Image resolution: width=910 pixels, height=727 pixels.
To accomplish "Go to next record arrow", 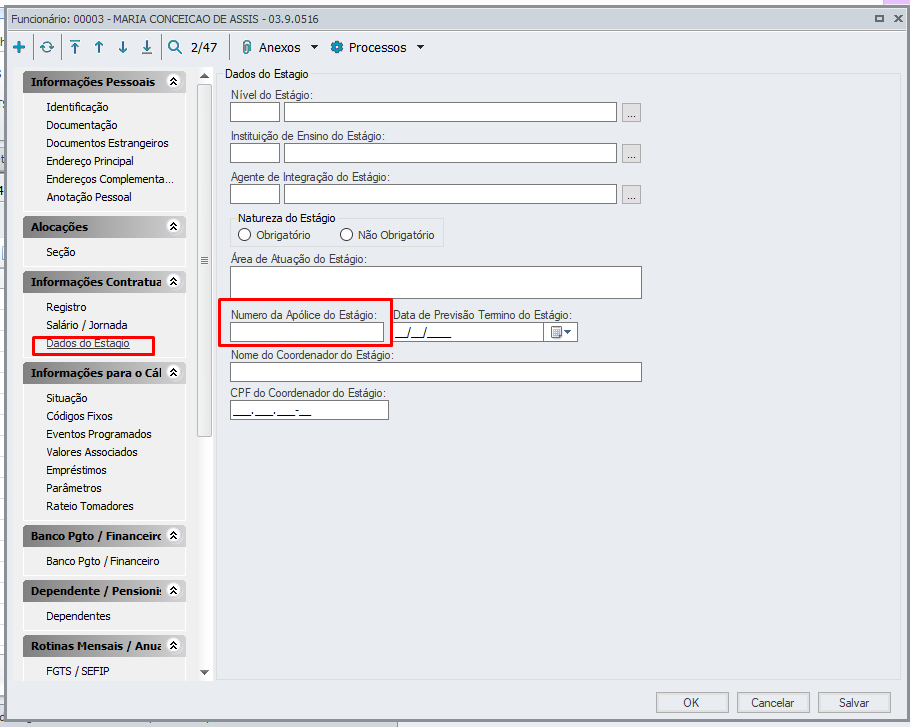I will point(122,47).
